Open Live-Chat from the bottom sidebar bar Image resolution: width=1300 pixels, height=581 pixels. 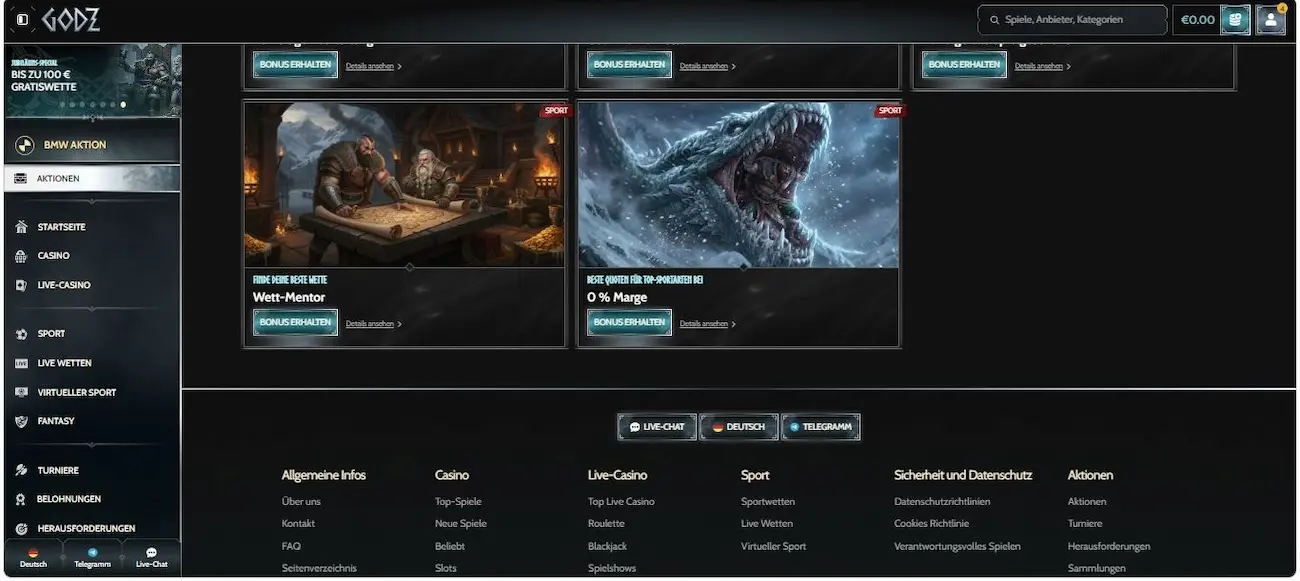[x=151, y=558]
